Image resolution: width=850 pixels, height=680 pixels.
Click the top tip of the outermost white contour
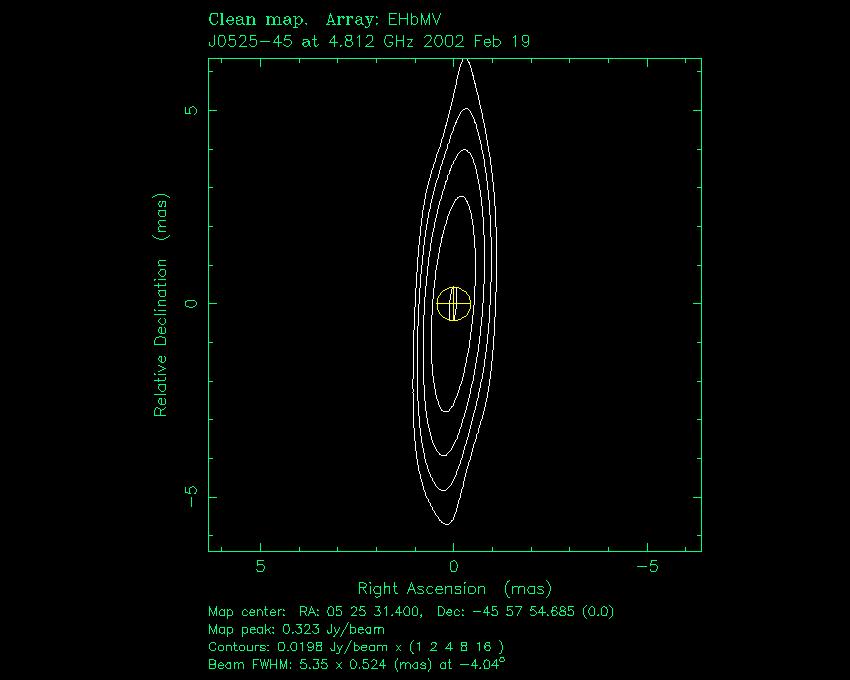coord(465,60)
